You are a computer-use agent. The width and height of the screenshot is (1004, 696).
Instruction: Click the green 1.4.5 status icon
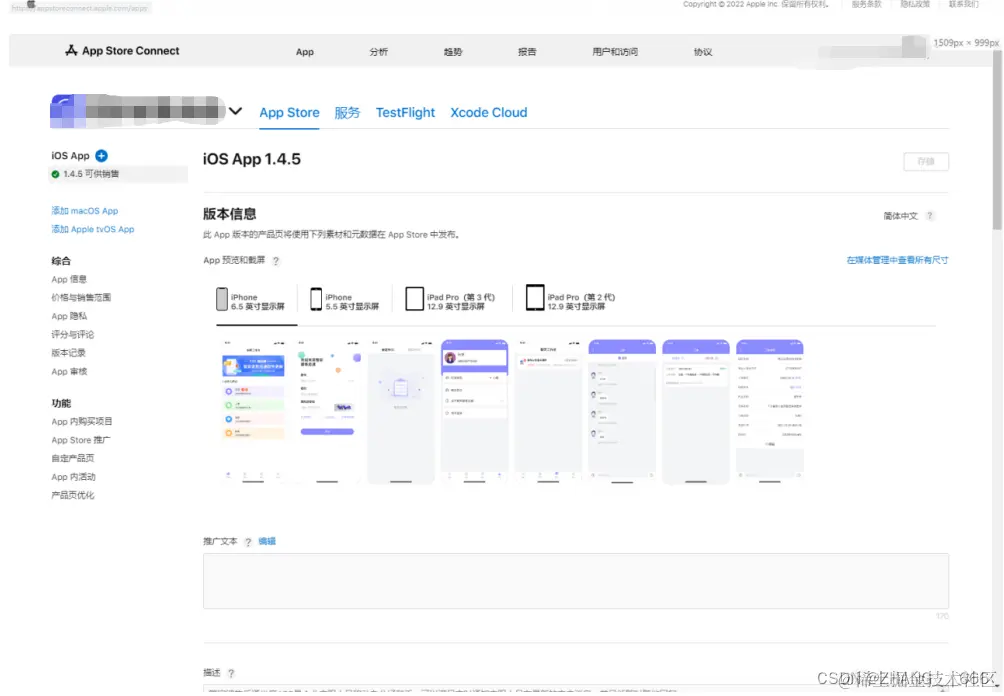pyautogui.click(x=55, y=174)
